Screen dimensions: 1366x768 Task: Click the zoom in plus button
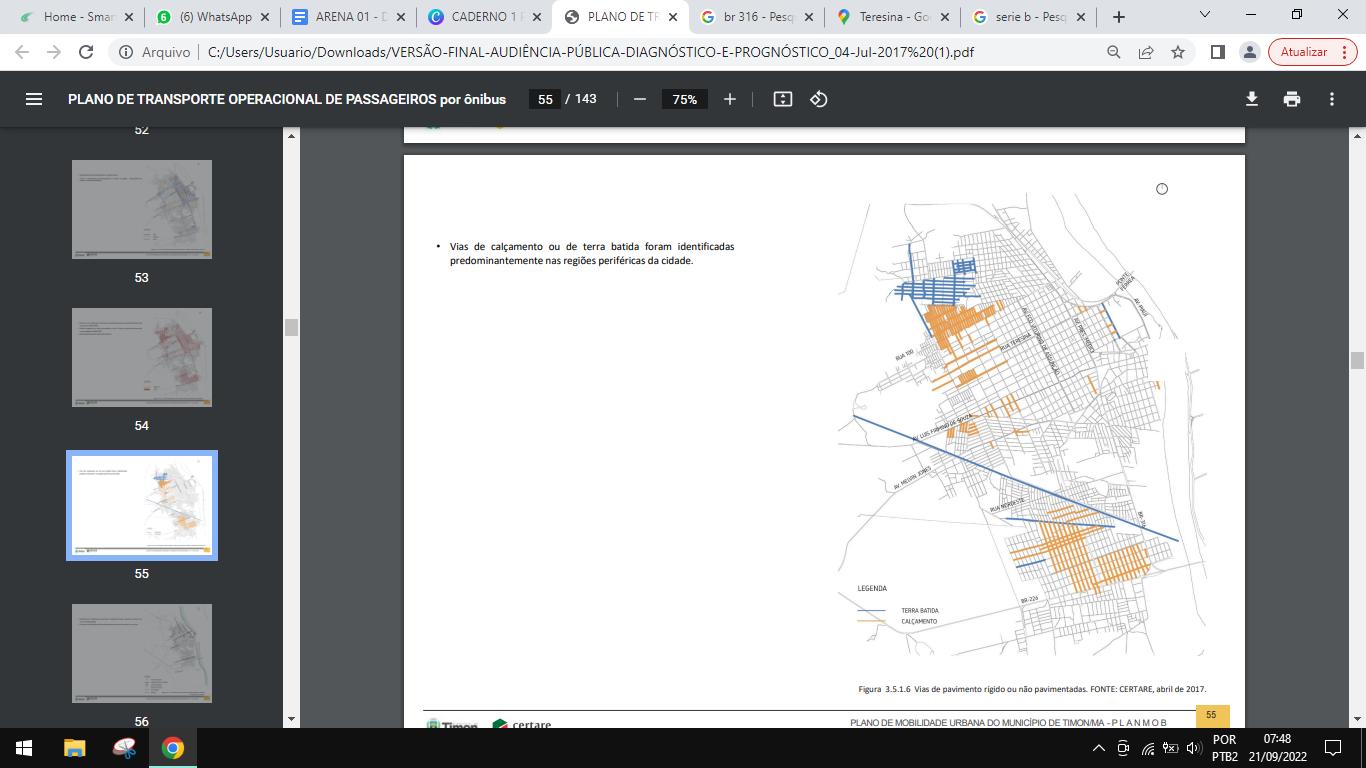[x=730, y=99]
